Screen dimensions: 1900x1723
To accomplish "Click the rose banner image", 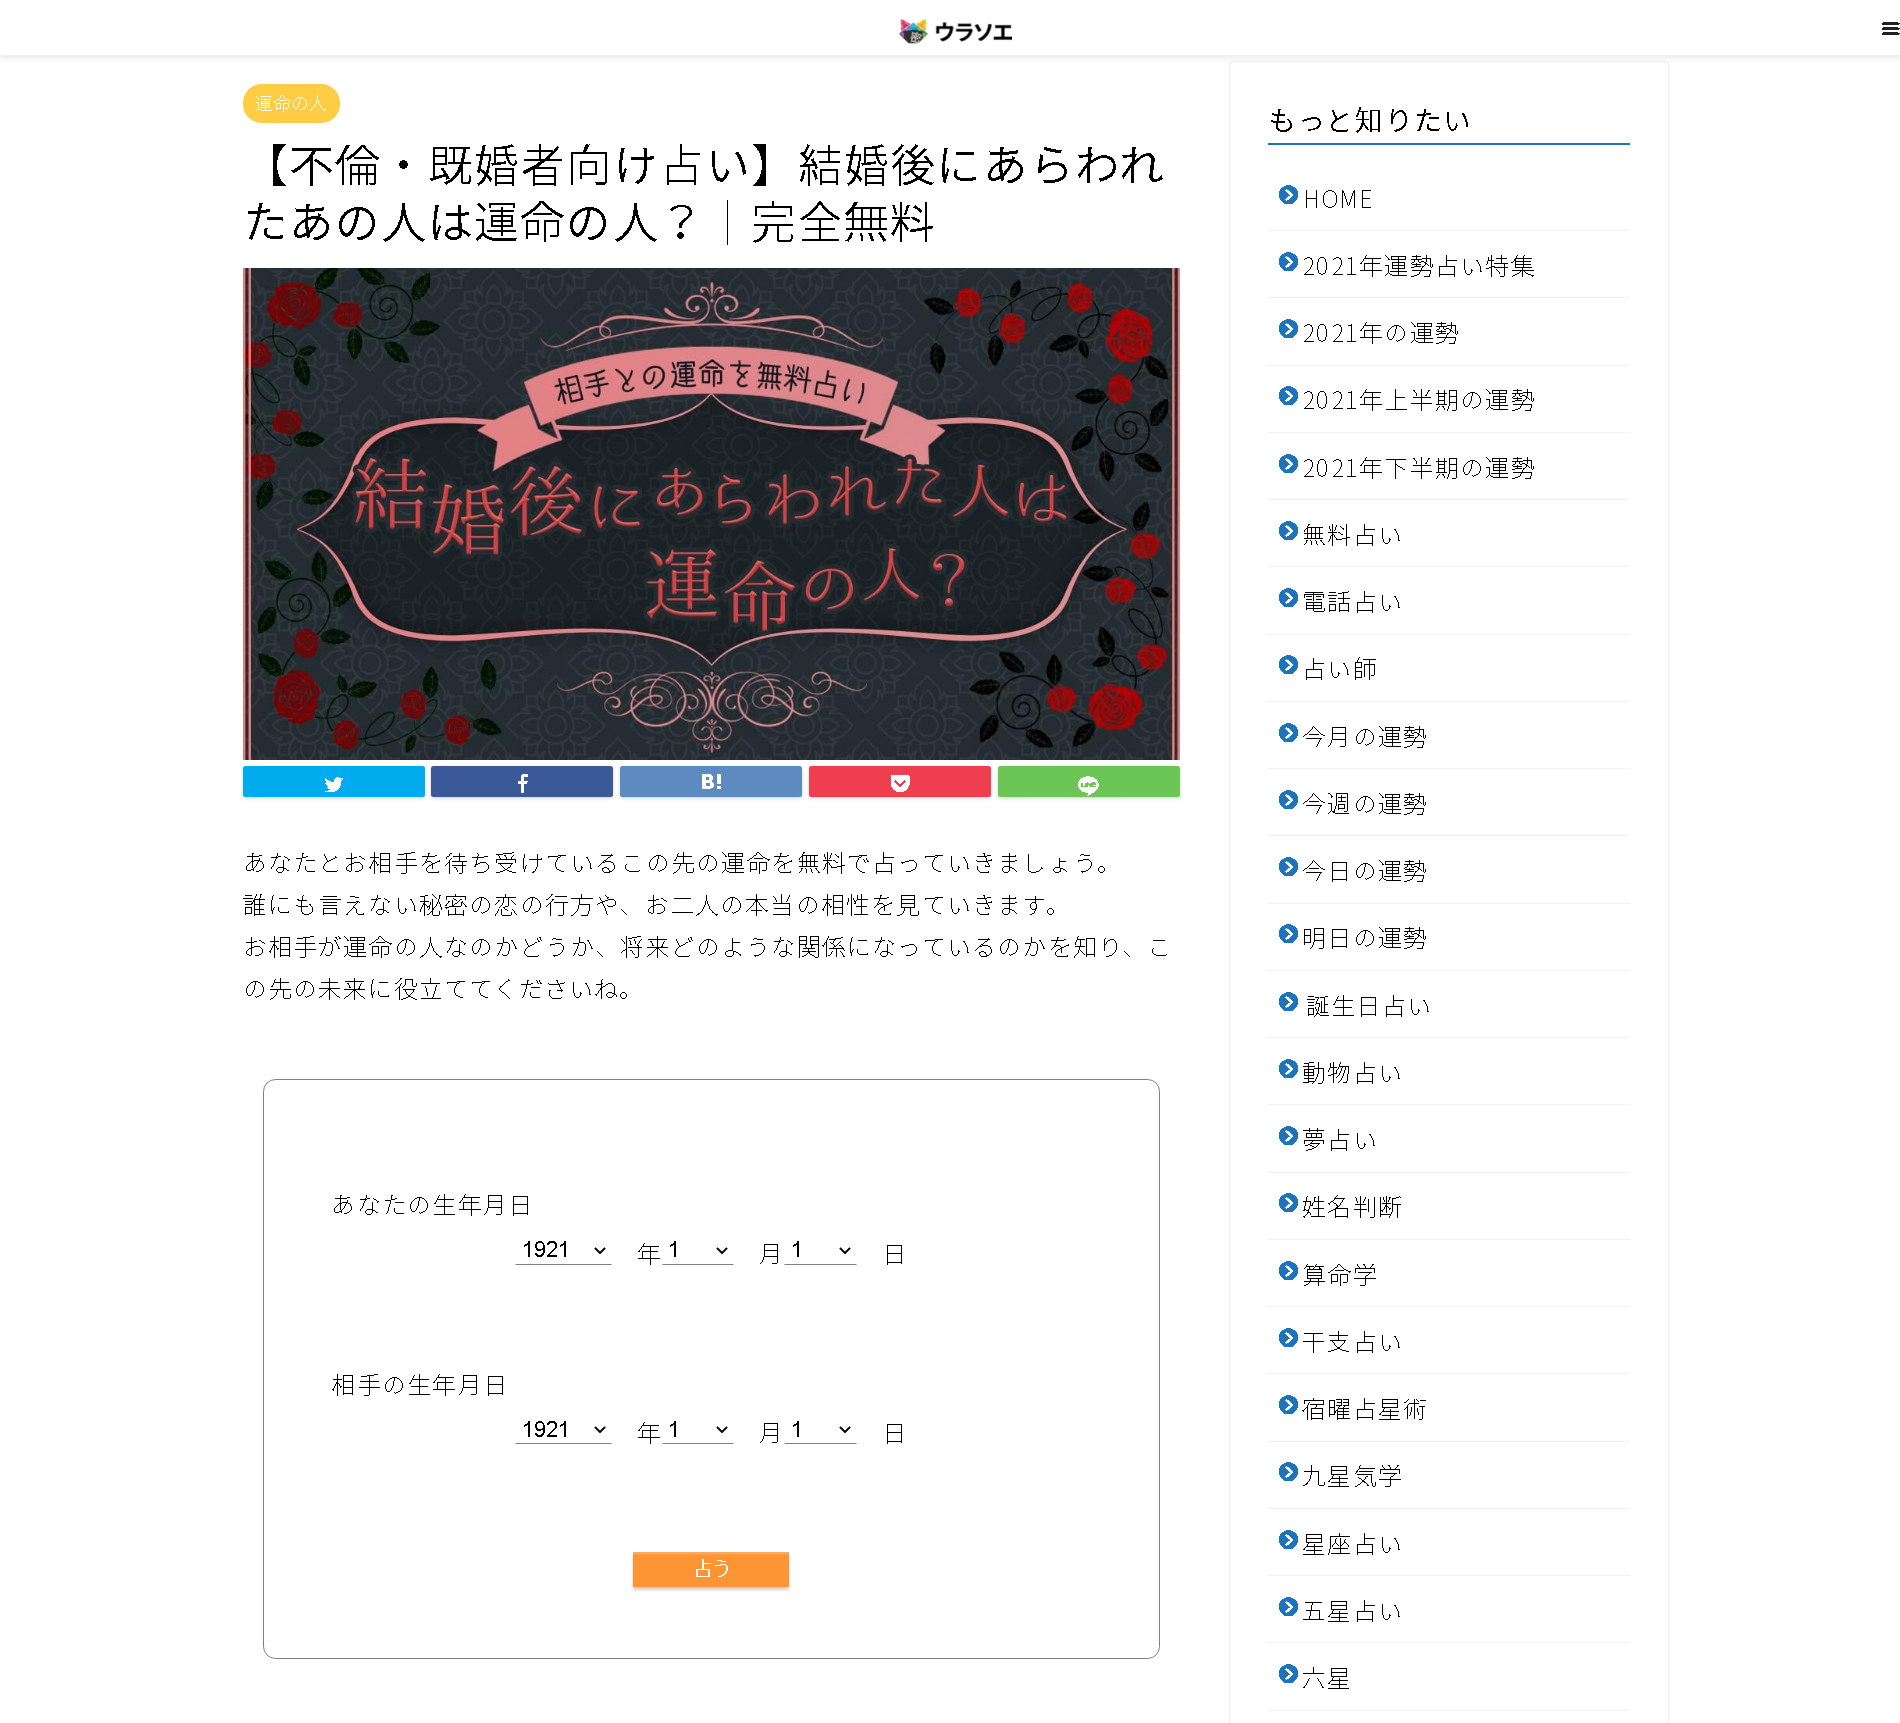I will 711,513.
